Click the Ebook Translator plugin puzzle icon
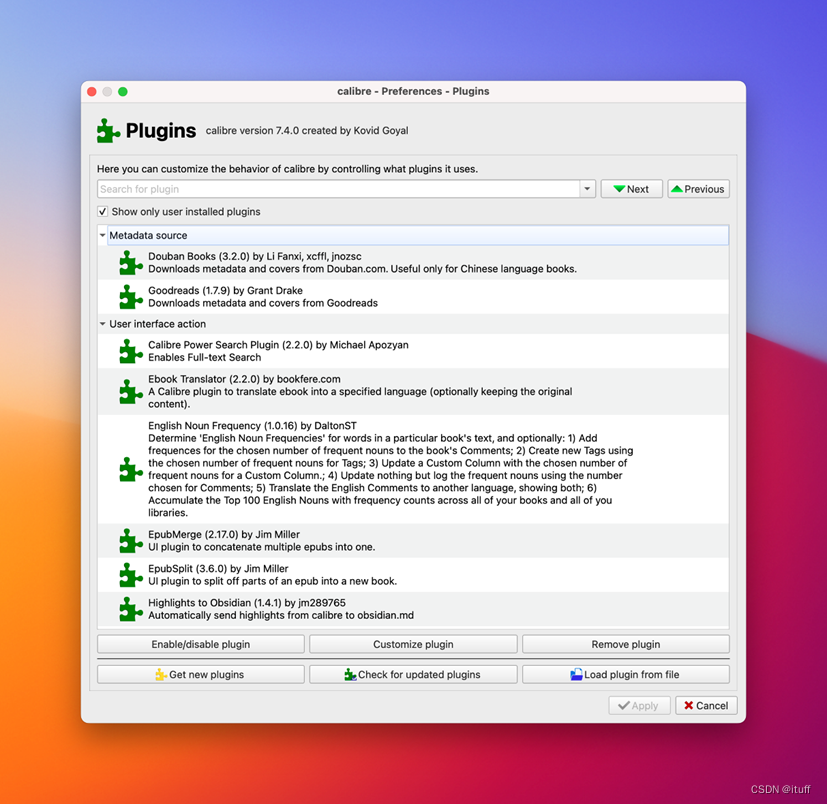Screen dimensions: 827x804 (x=131, y=391)
